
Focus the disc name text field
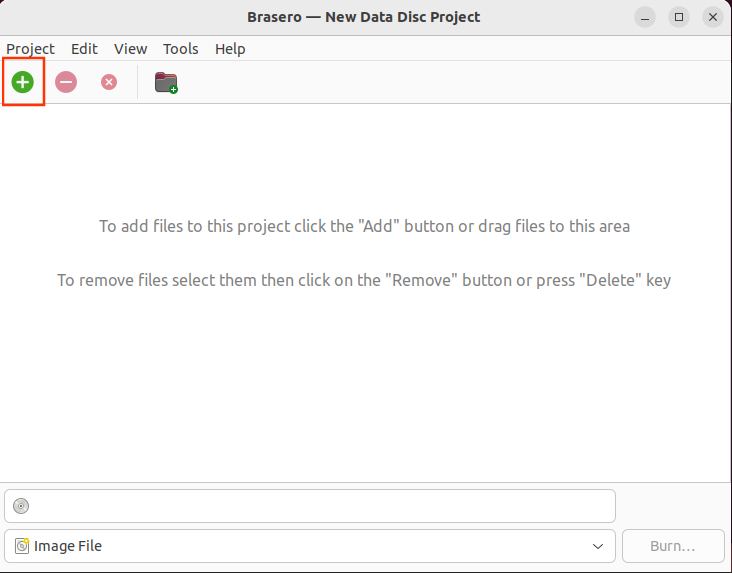tap(310, 506)
